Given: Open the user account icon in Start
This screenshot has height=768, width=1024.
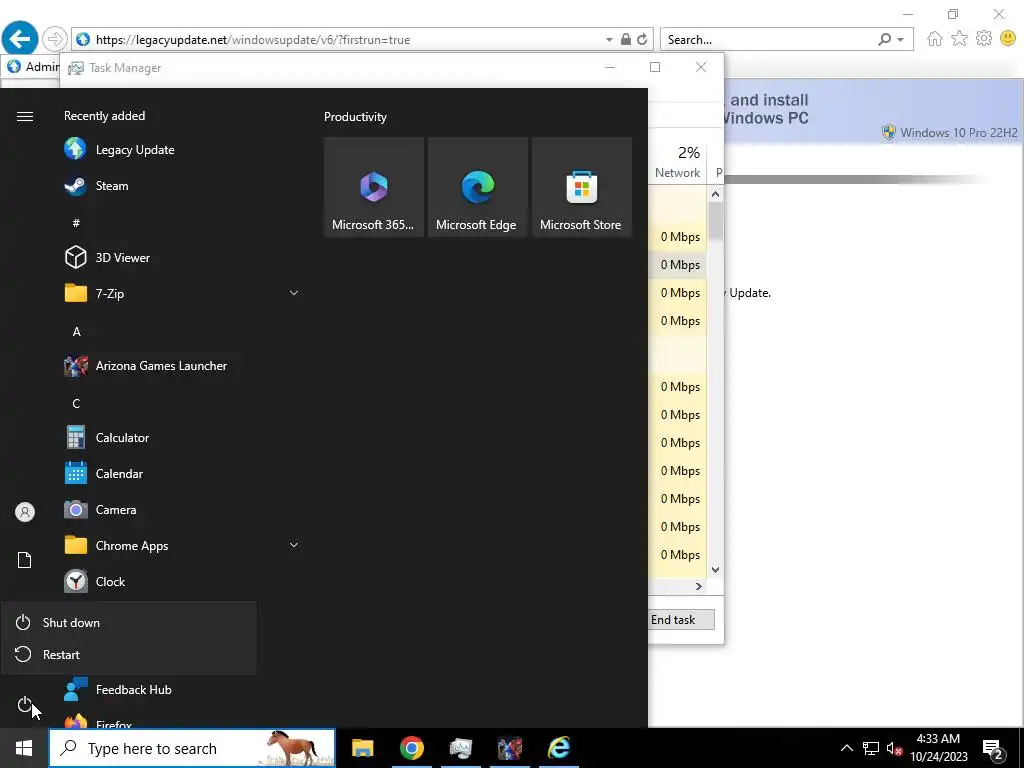Looking at the screenshot, I should tap(25, 512).
